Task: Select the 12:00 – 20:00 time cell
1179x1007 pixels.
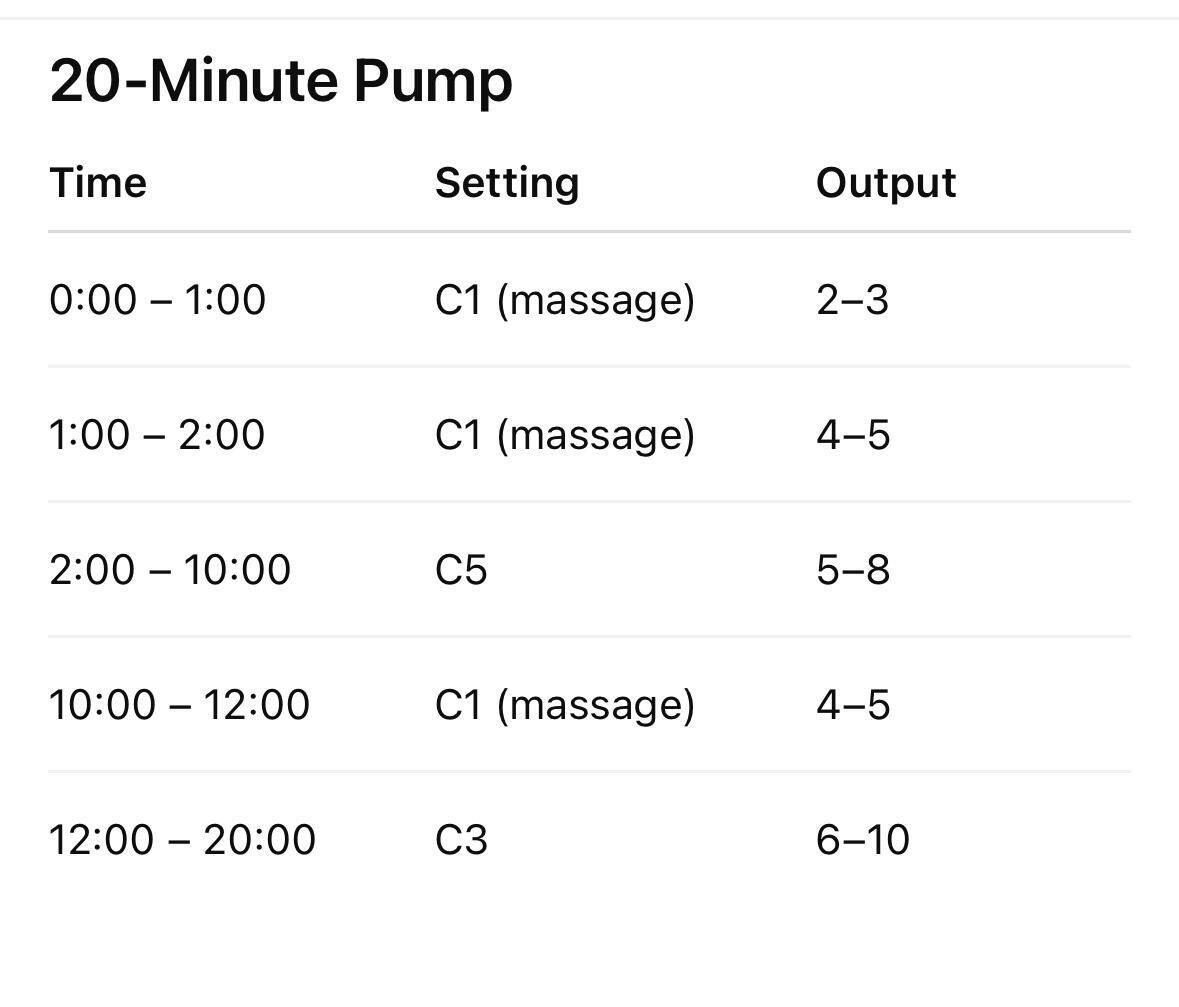Action: tap(182, 839)
